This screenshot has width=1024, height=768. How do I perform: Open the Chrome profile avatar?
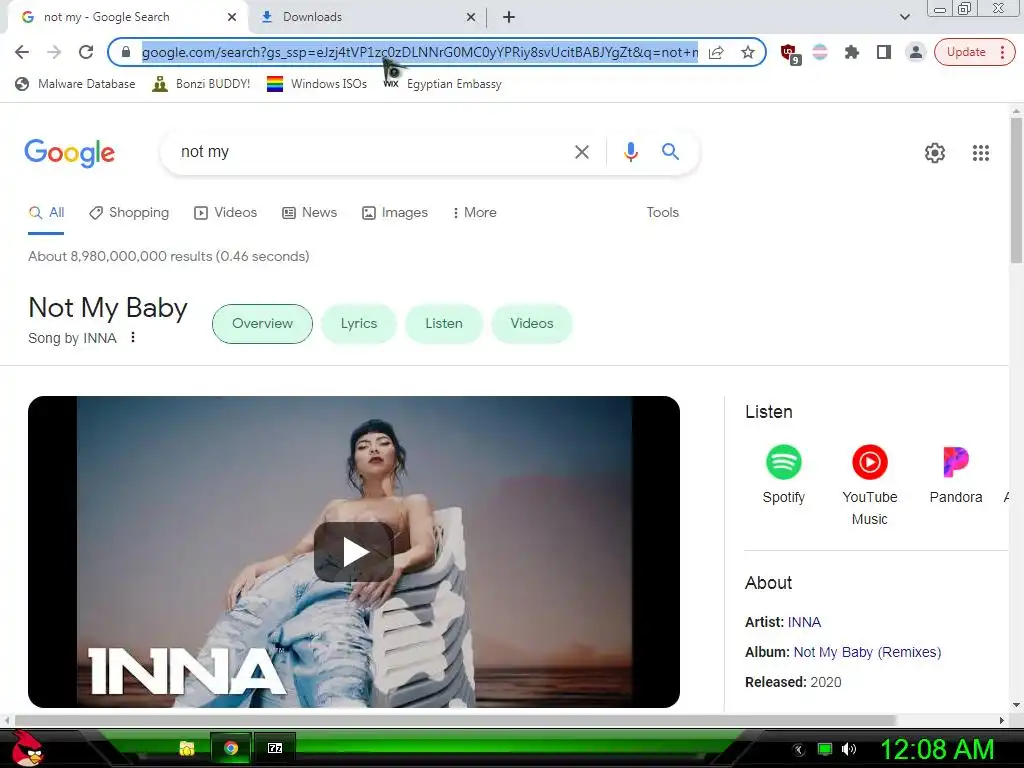tap(916, 52)
